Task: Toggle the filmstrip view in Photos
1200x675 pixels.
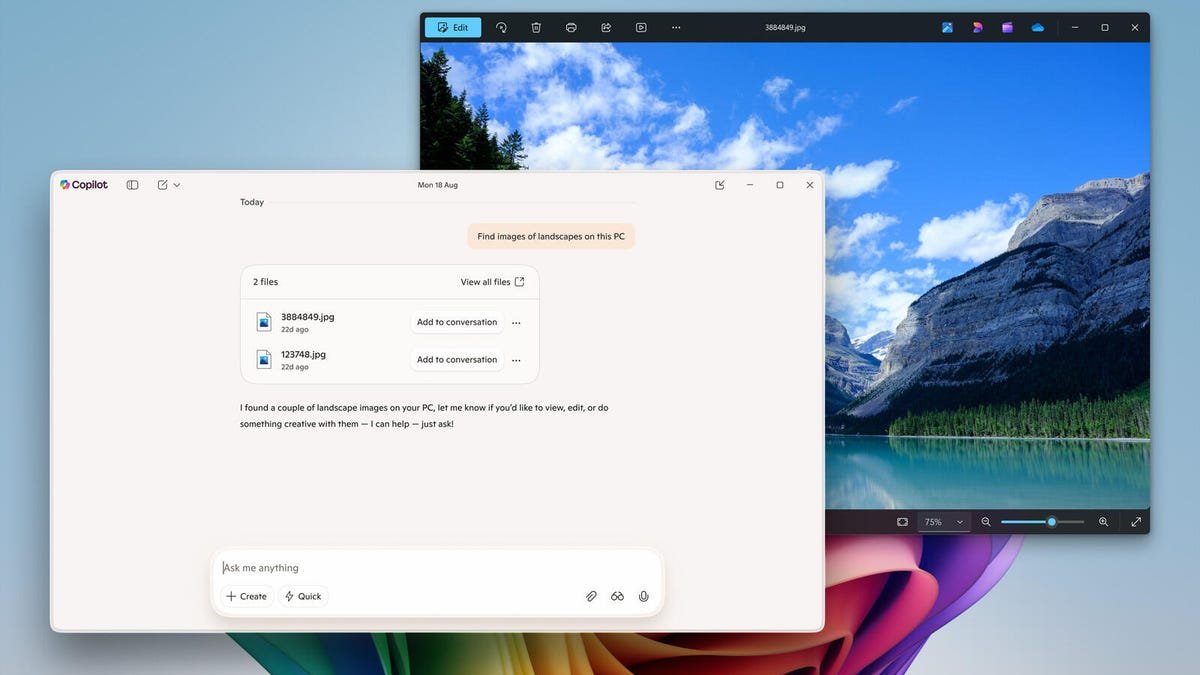Action: pos(902,521)
